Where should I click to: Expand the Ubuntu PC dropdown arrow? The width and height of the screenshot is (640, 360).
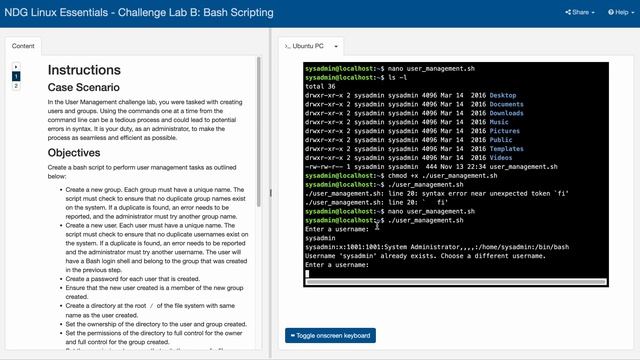[336, 47]
